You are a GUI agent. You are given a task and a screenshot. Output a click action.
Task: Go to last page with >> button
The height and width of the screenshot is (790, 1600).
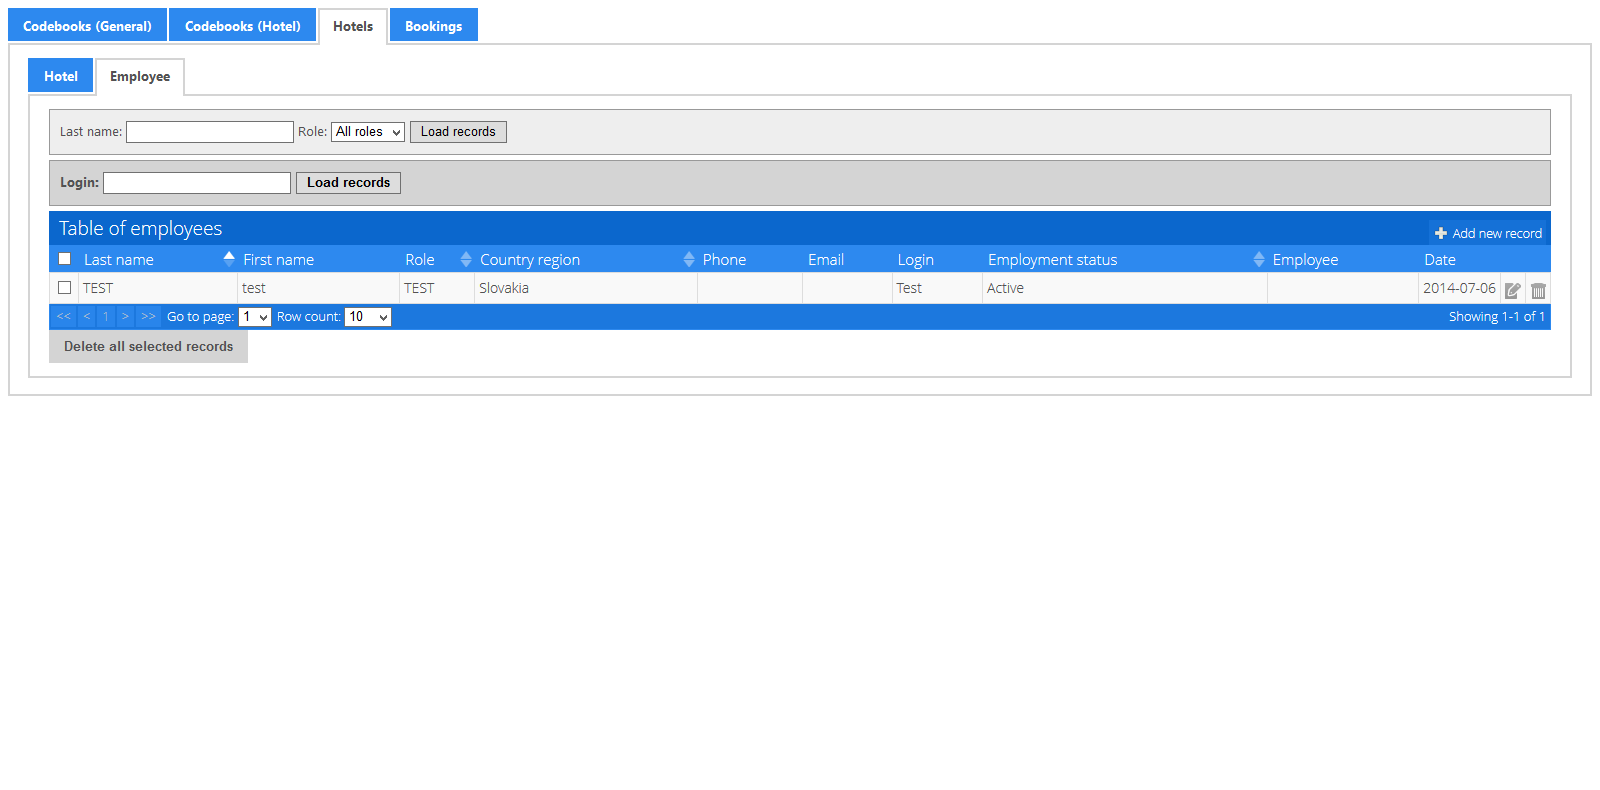point(148,316)
